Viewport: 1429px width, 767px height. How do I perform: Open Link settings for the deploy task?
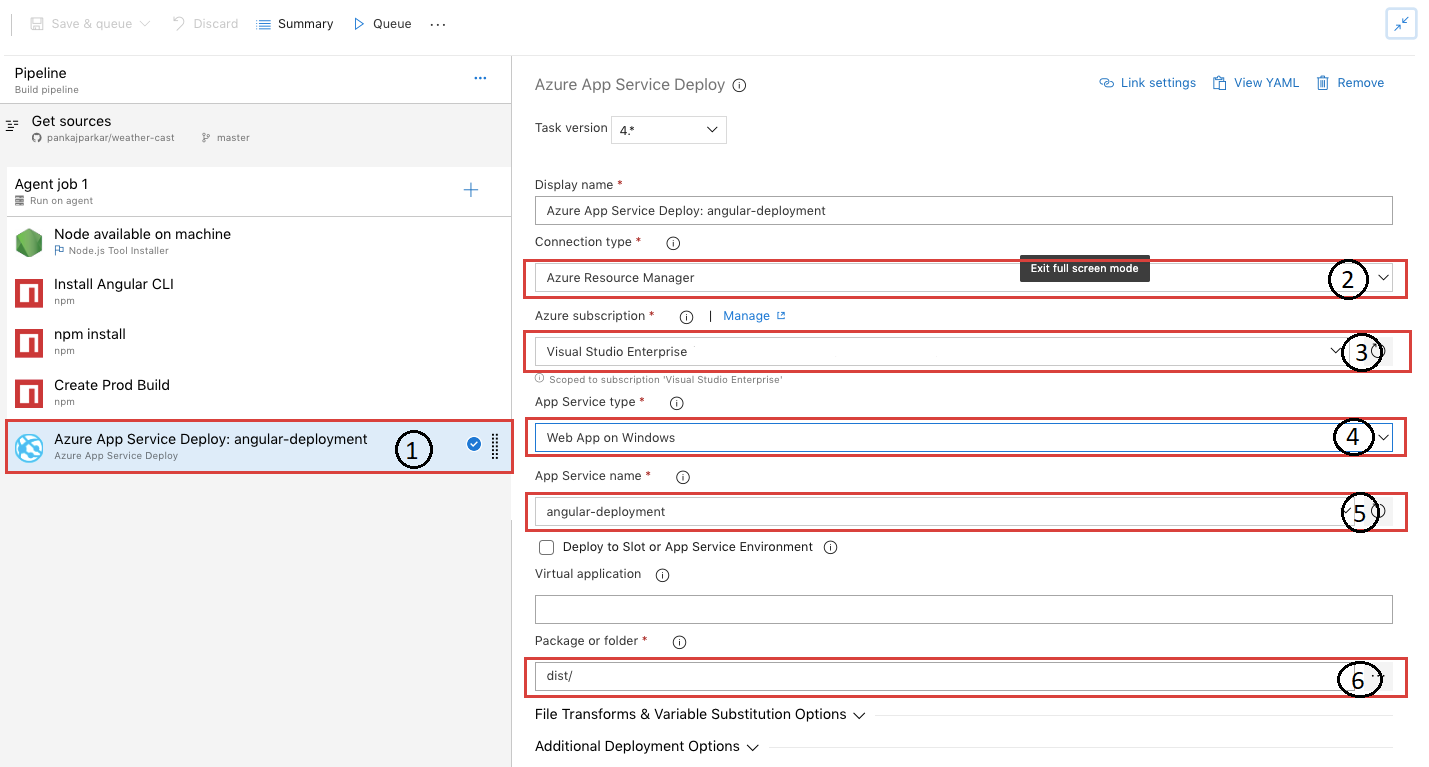(1147, 82)
